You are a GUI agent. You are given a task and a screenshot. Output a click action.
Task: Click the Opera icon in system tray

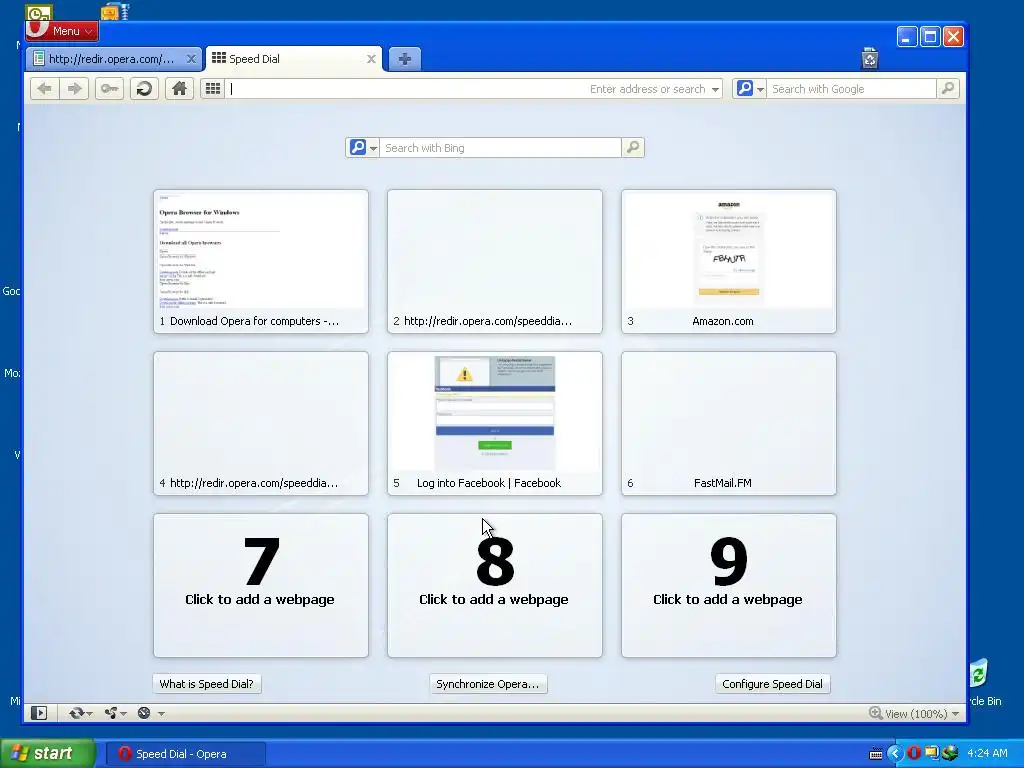[x=913, y=754]
